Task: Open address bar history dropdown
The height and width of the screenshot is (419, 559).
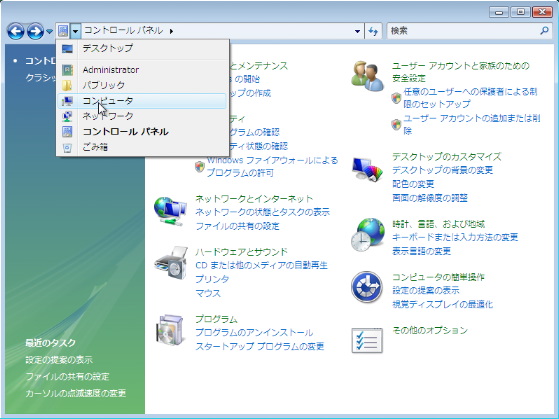Action: (357, 31)
